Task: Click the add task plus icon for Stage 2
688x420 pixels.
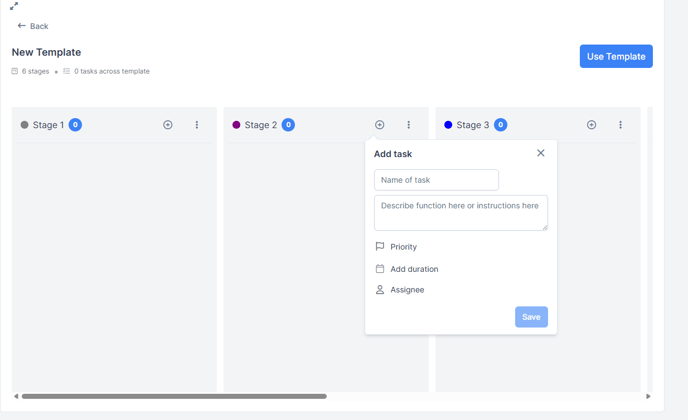Action: (x=380, y=125)
